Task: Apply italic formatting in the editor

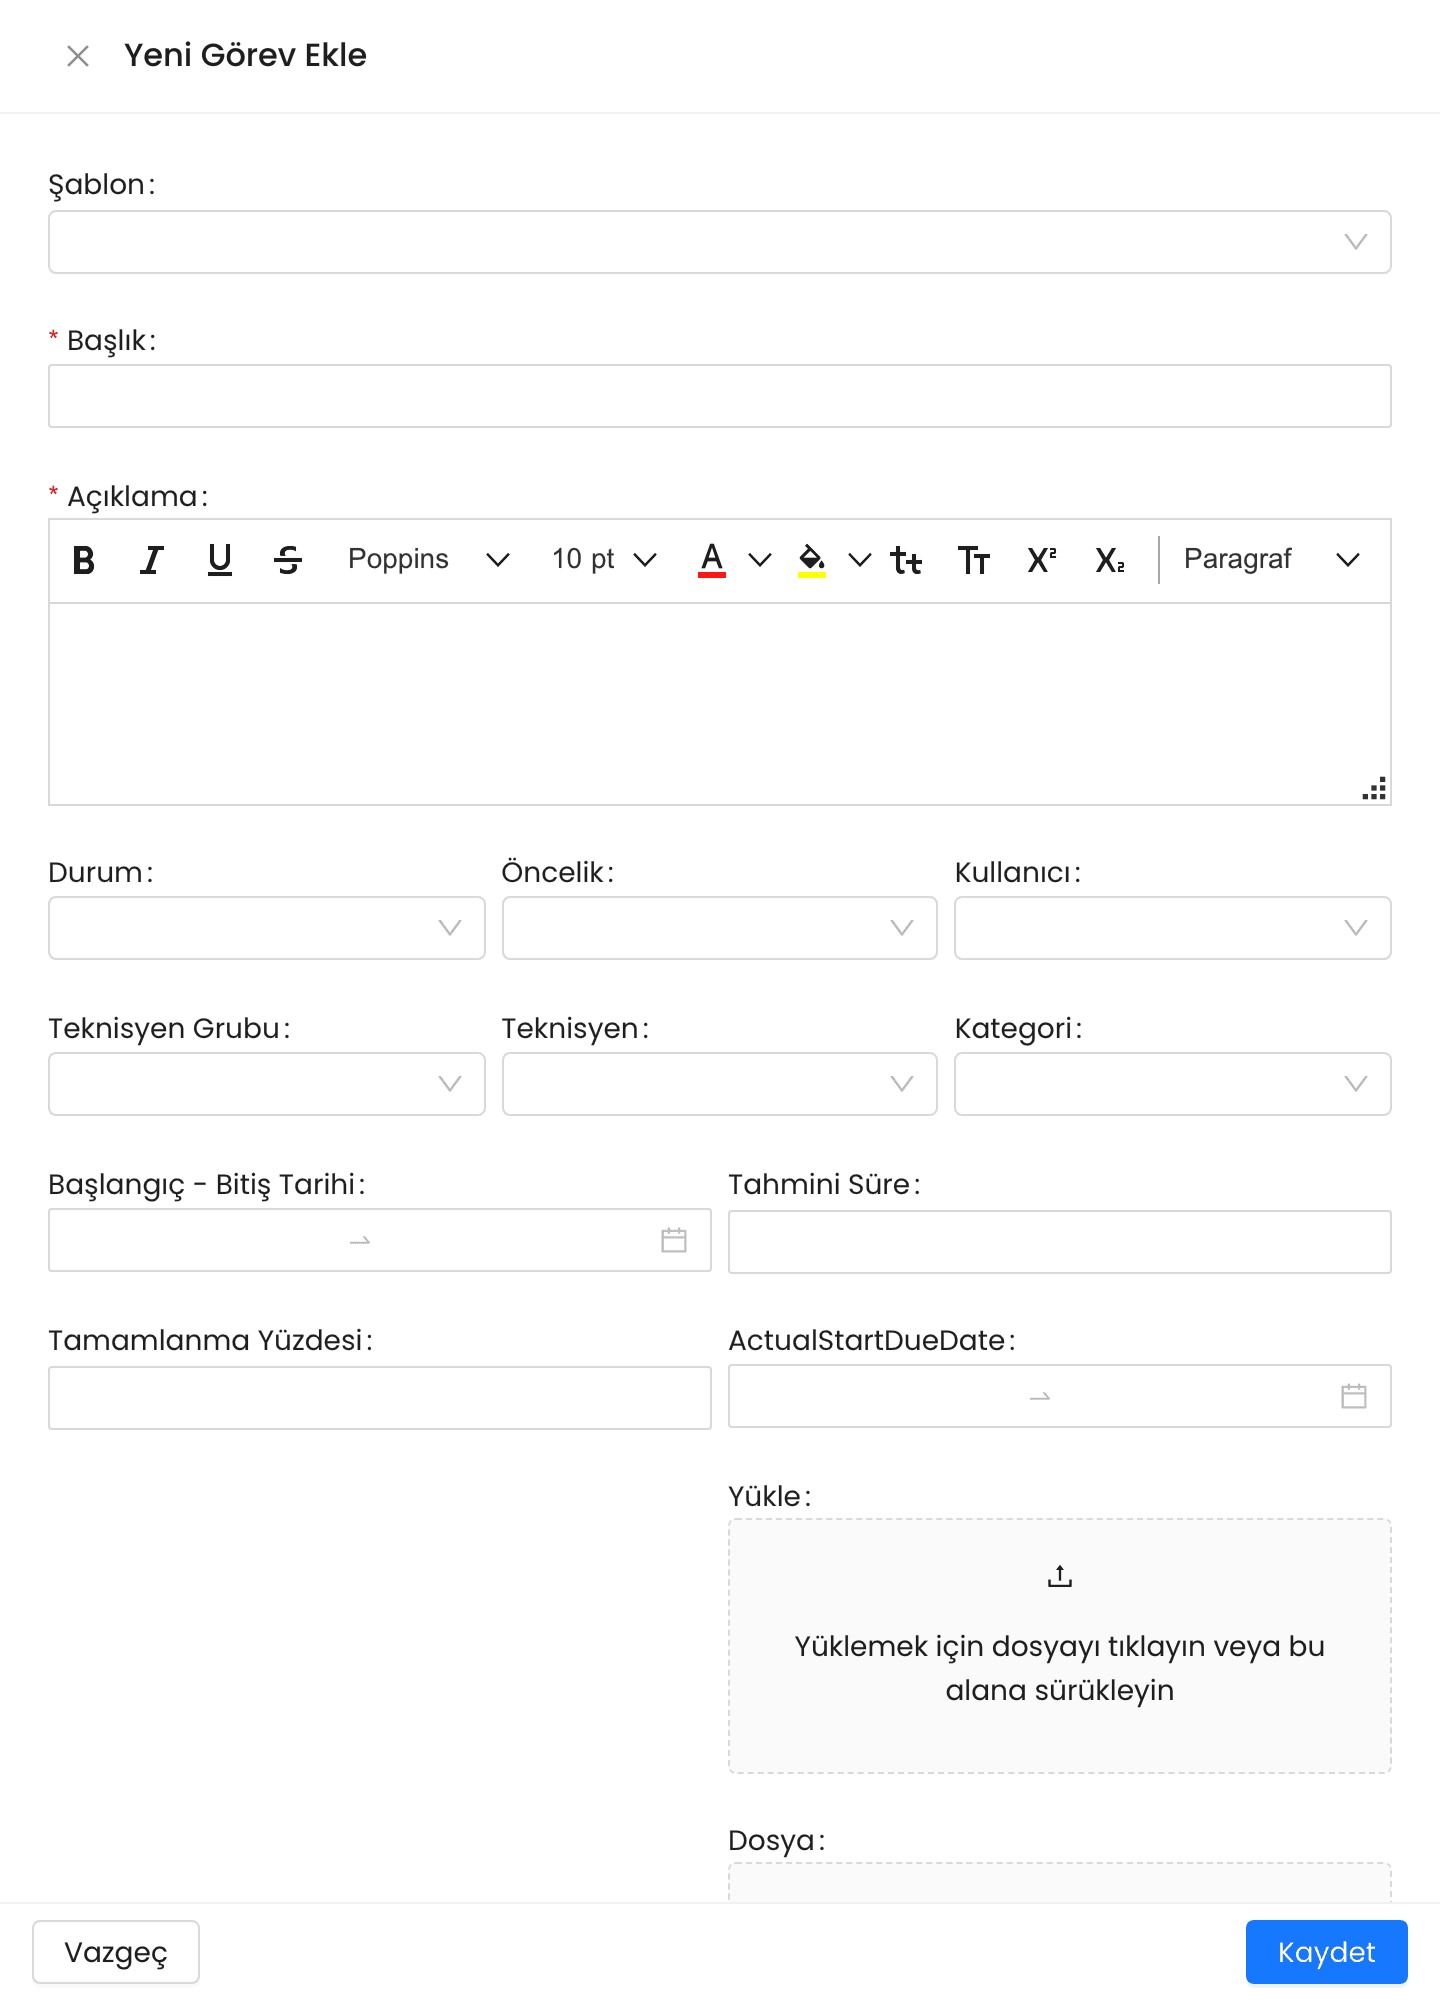Action: pyautogui.click(x=152, y=560)
